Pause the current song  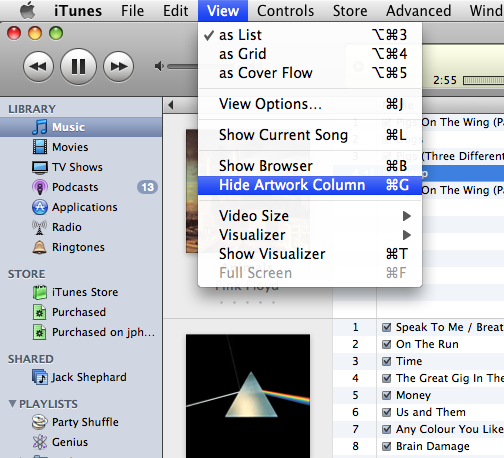(78, 66)
